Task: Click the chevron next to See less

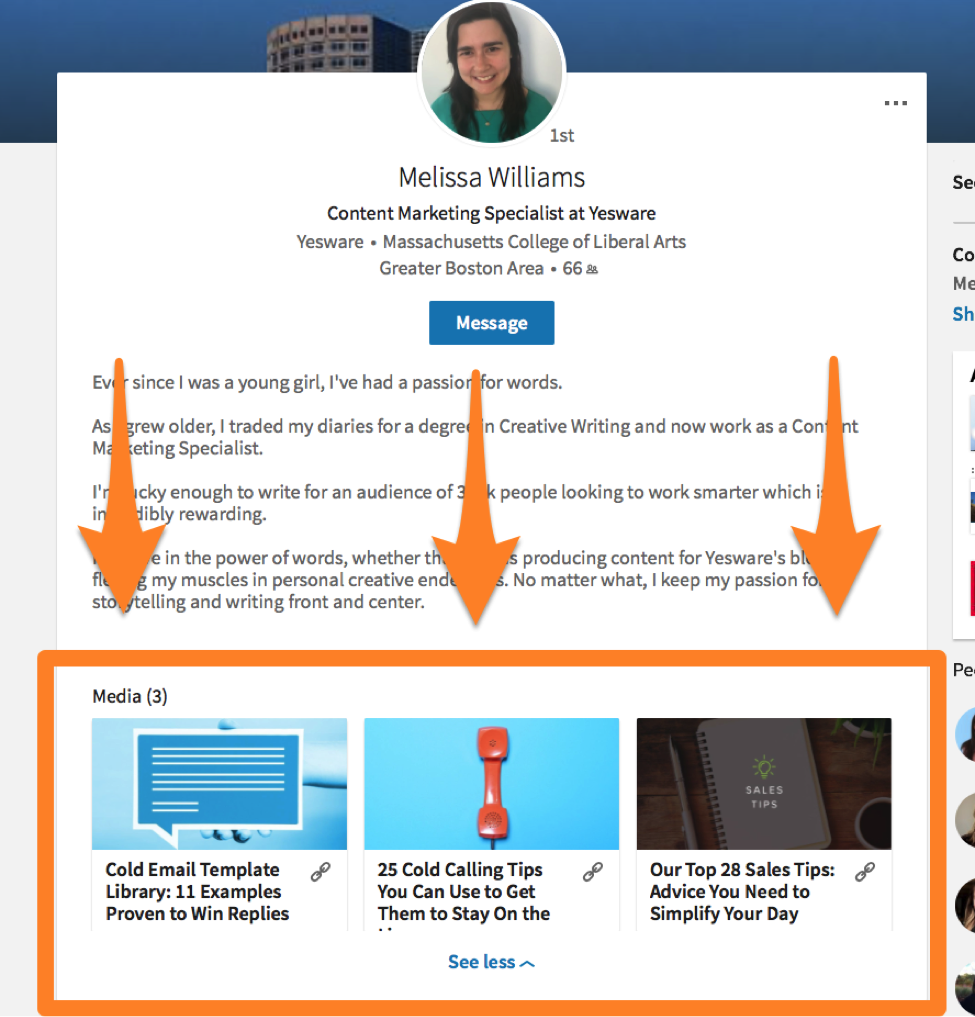Action: click(528, 961)
